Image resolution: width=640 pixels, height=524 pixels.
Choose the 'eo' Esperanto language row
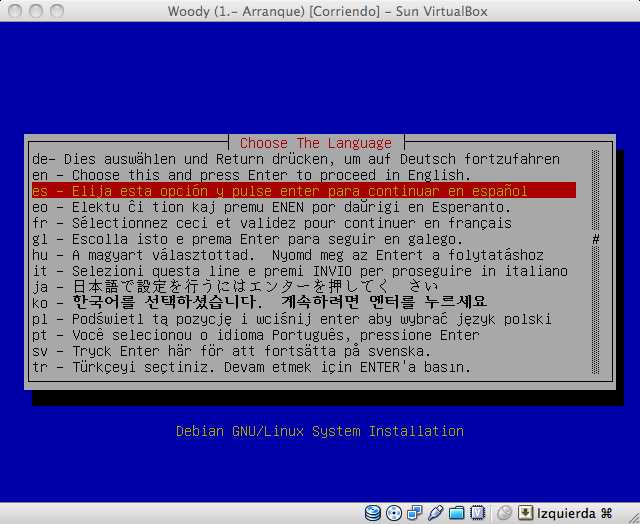(x=304, y=207)
